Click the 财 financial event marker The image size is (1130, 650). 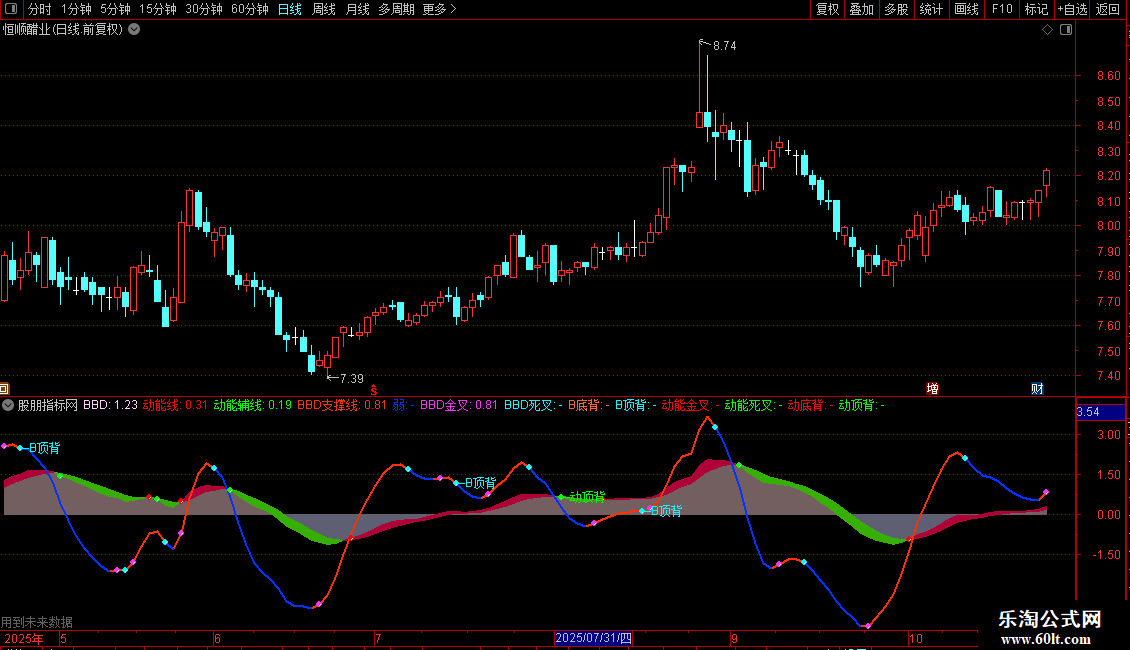[1037, 388]
